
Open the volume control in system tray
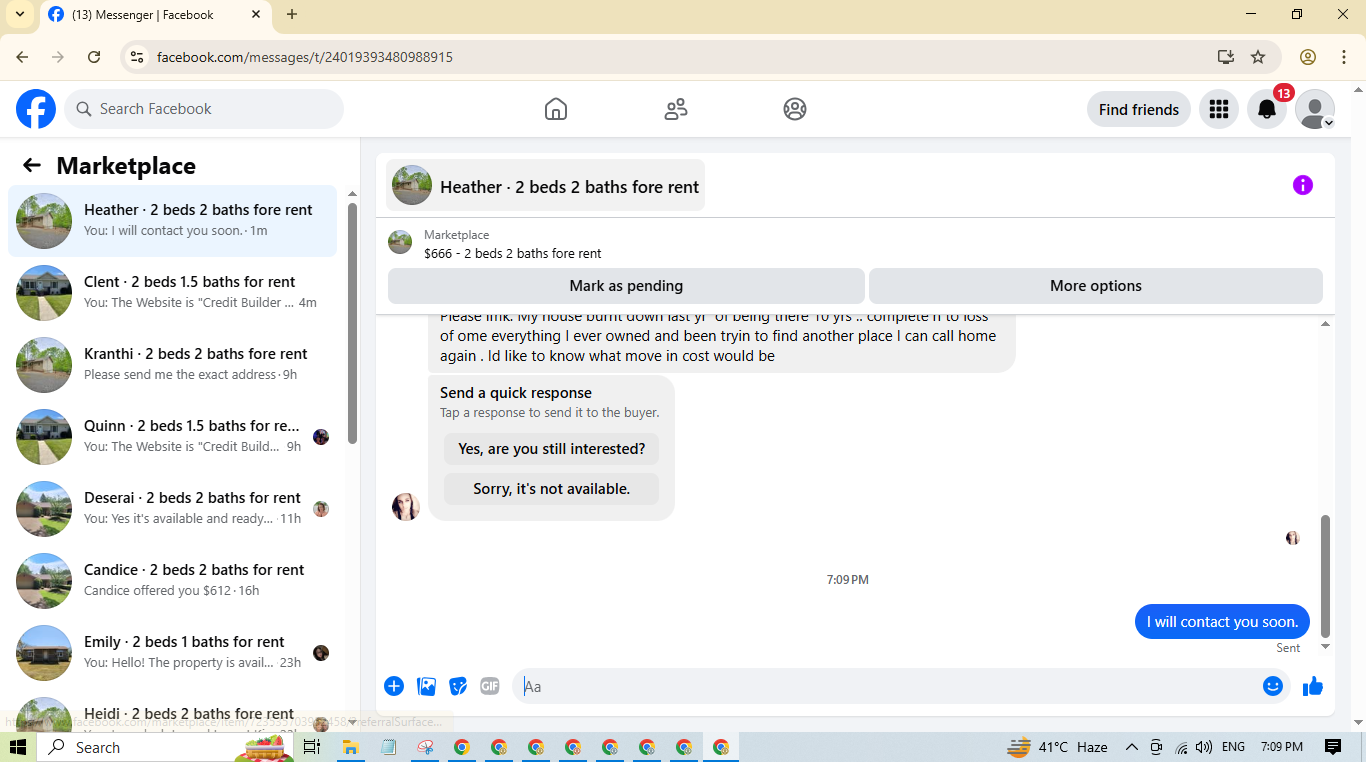tap(1203, 747)
